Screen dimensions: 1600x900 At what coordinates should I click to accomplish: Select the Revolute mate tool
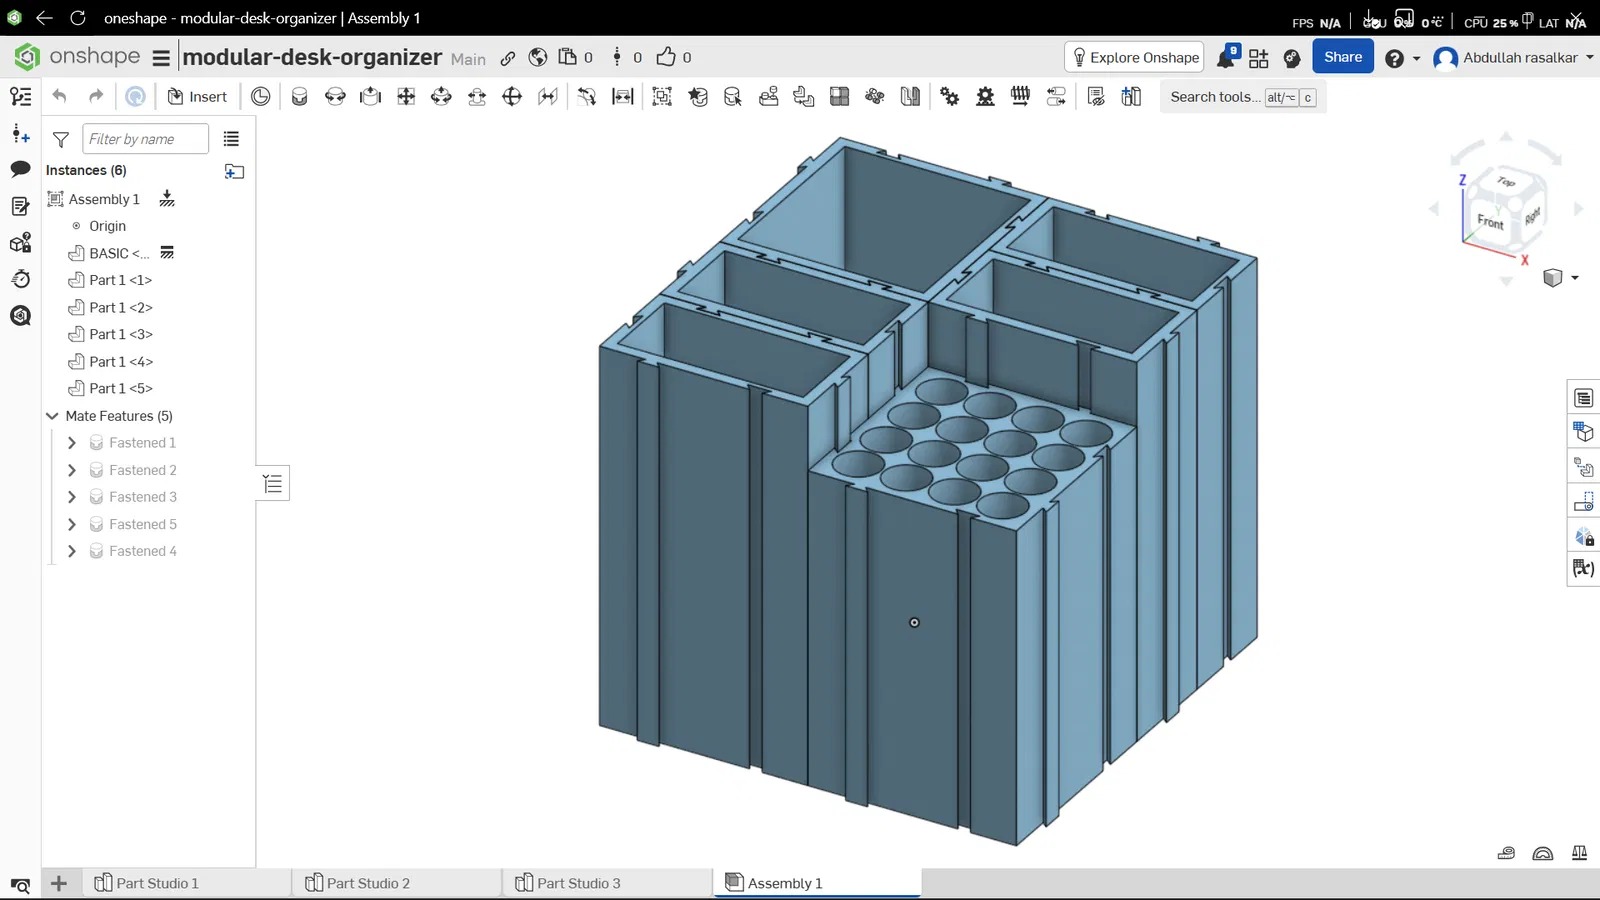[x=335, y=96]
